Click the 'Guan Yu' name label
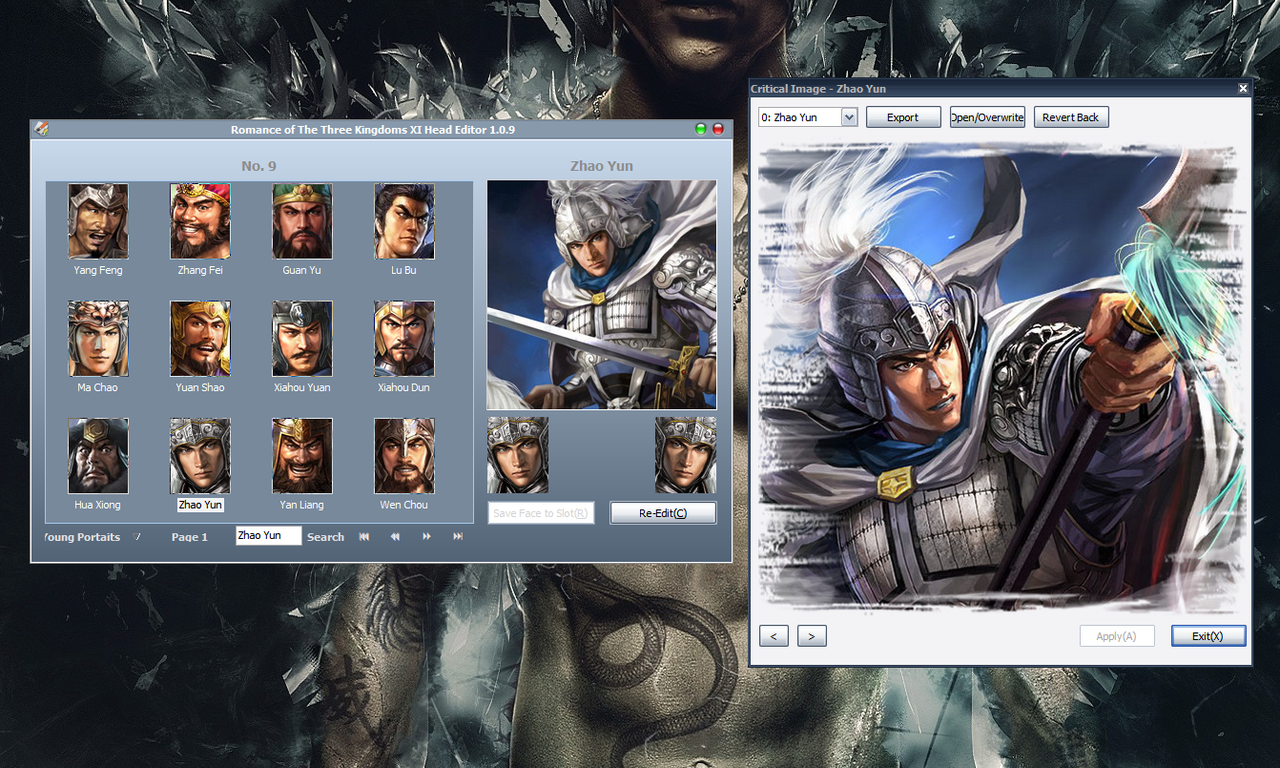 click(x=302, y=270)
